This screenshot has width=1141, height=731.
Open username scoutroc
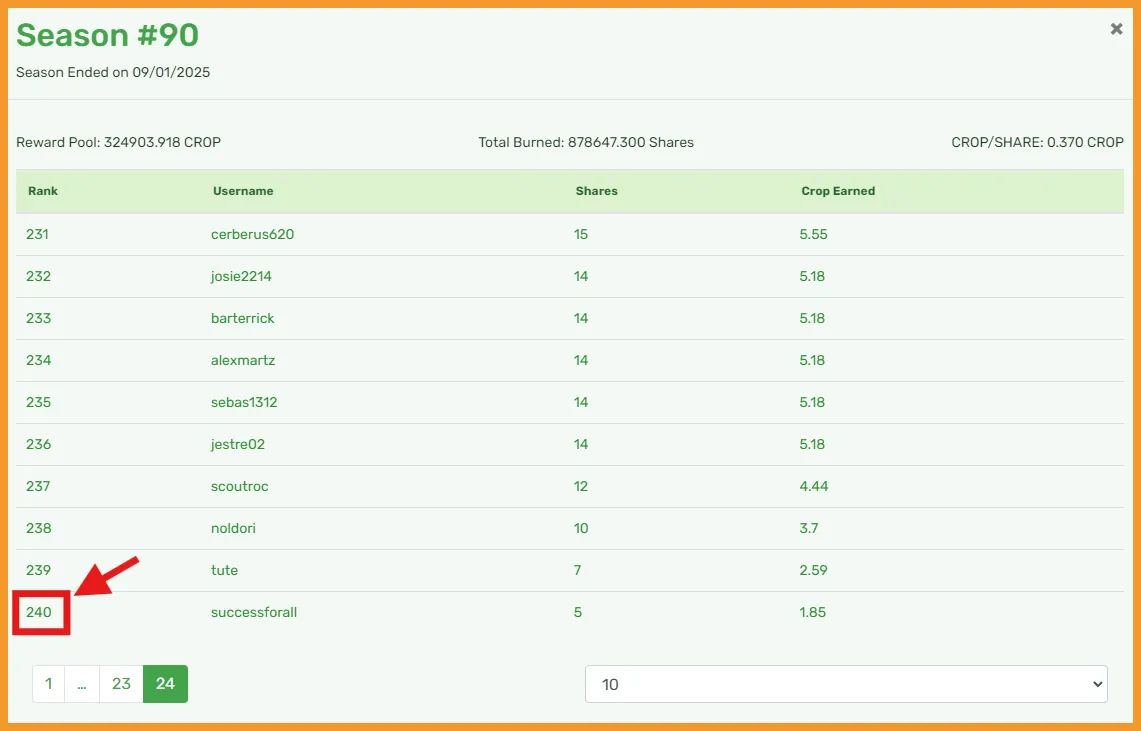(x=239, y=486)
